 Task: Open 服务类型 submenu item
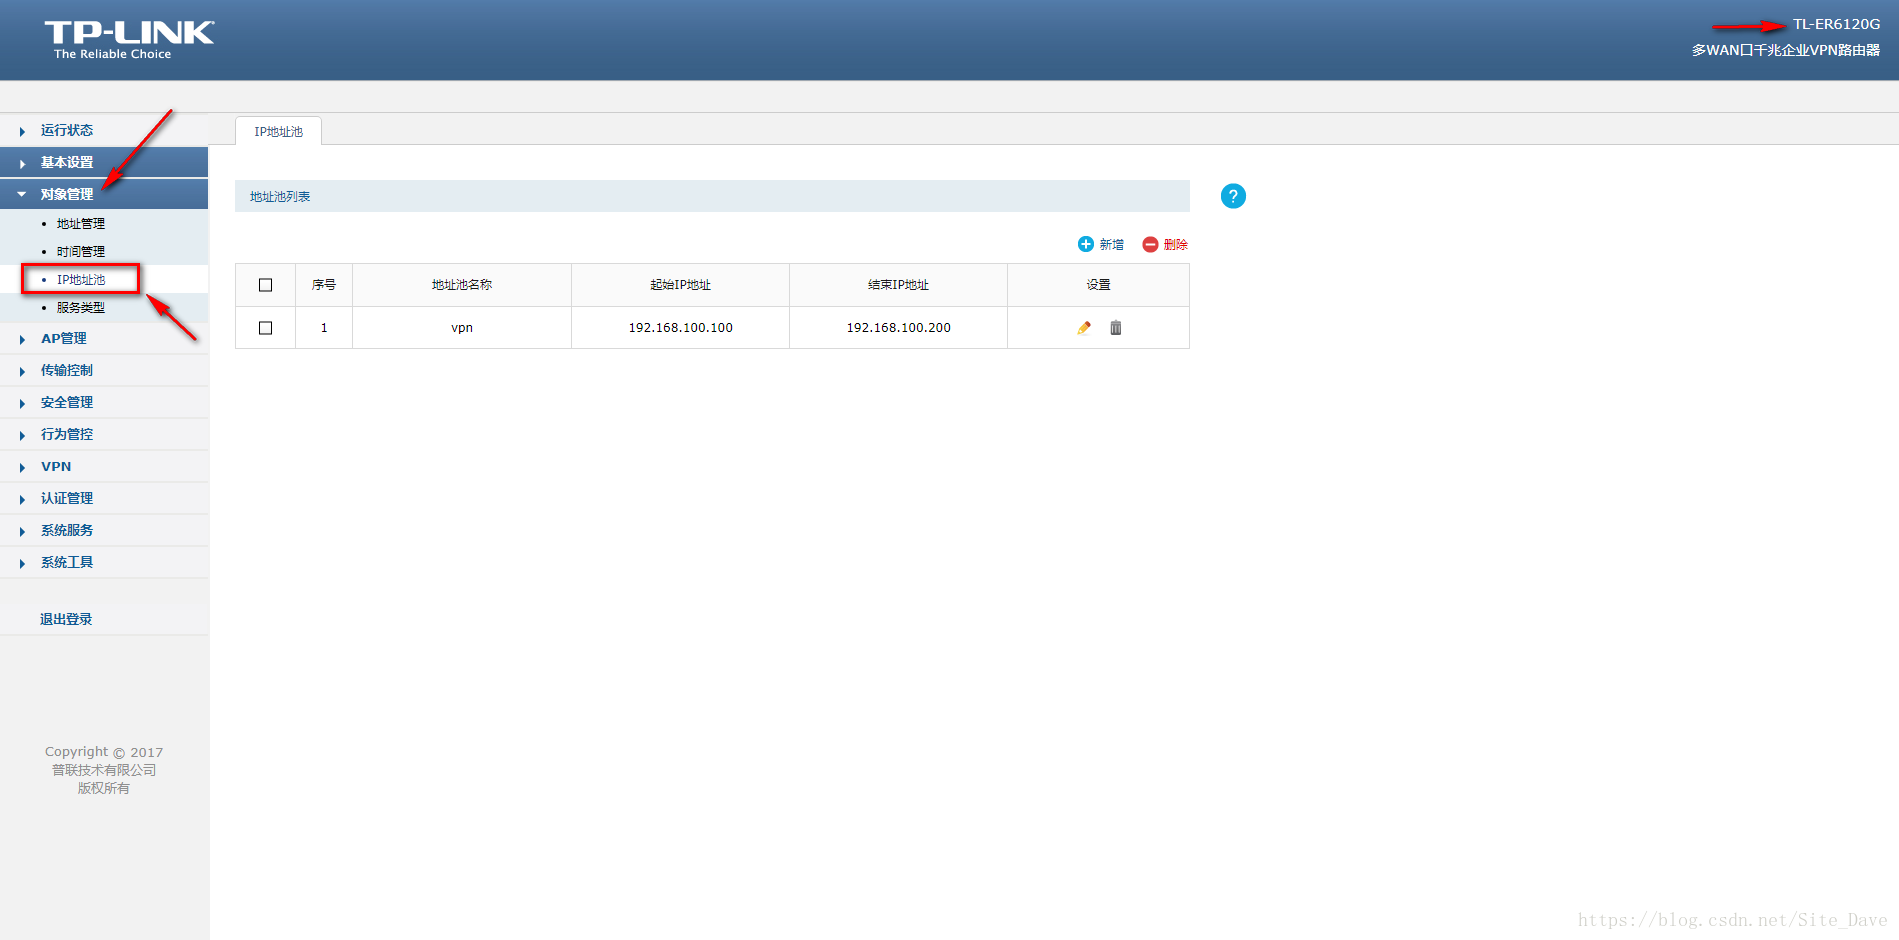tap(81, 308)
